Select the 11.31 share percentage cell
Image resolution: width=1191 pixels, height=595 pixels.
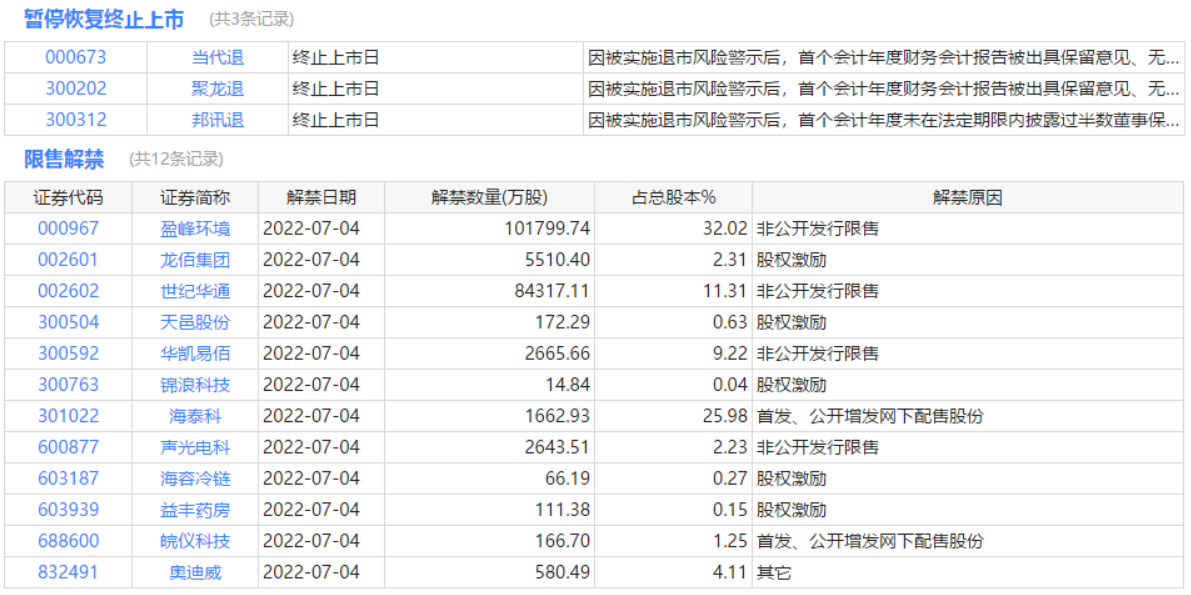tap(674, 291)
